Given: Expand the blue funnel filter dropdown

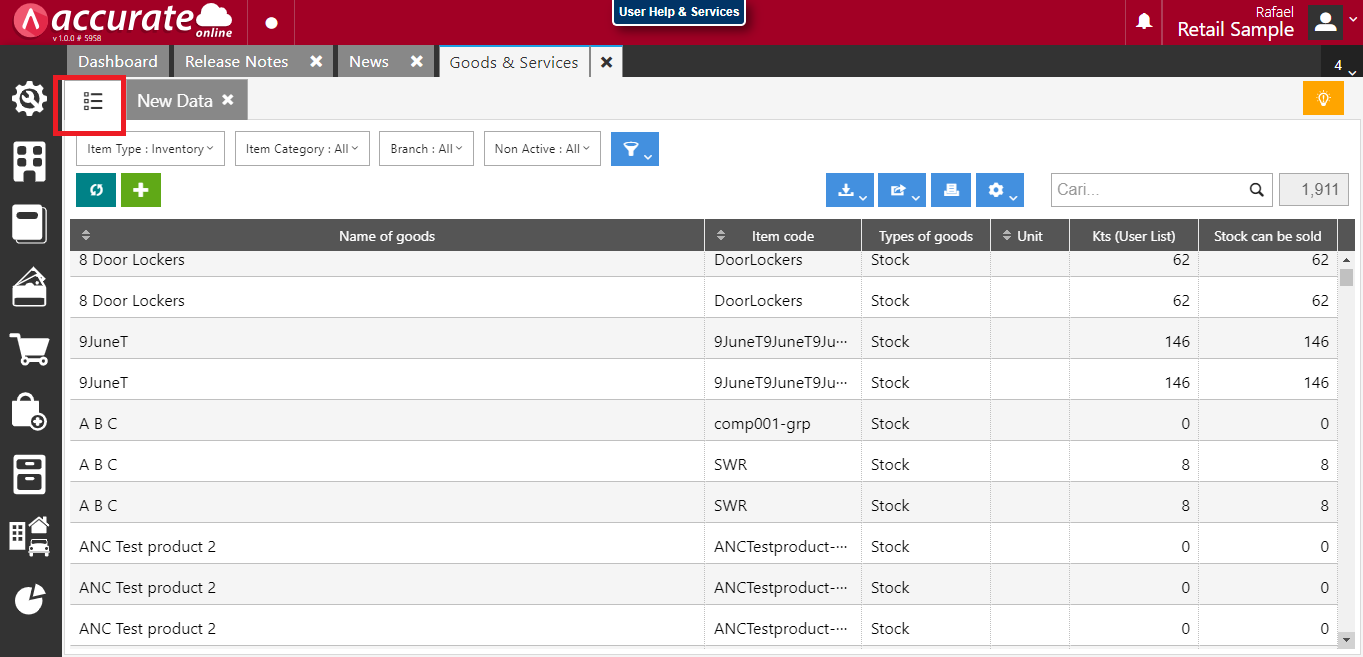Looking at the screenshot, I should coord(635,149).
